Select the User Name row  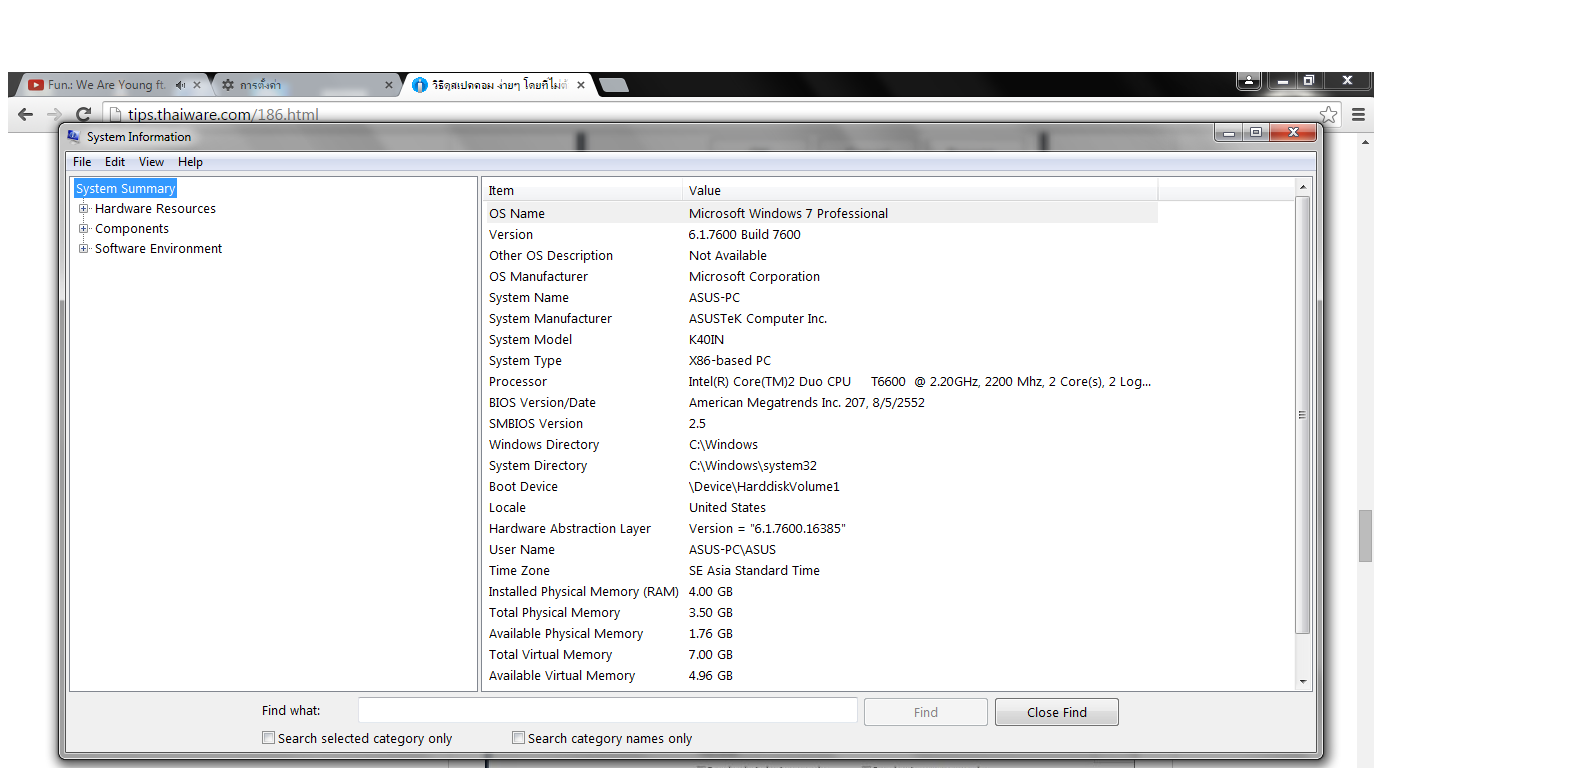820,549
